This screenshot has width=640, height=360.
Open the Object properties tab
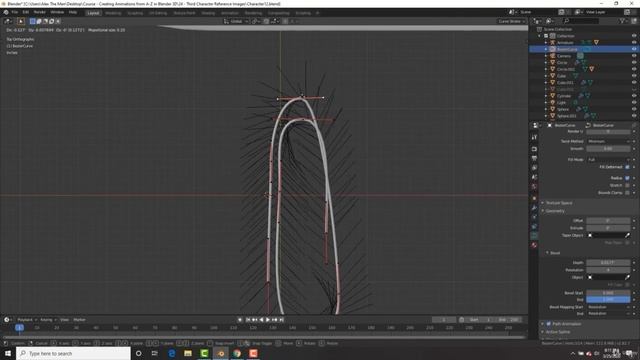coord(534,198)
